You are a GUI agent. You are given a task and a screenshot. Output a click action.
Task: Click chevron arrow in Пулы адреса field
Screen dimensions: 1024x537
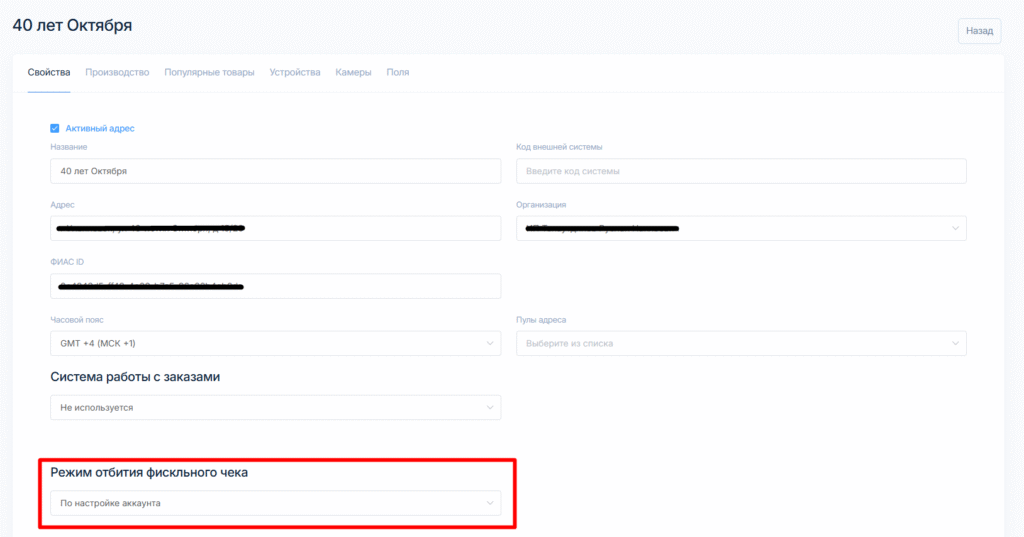point(955,344)
